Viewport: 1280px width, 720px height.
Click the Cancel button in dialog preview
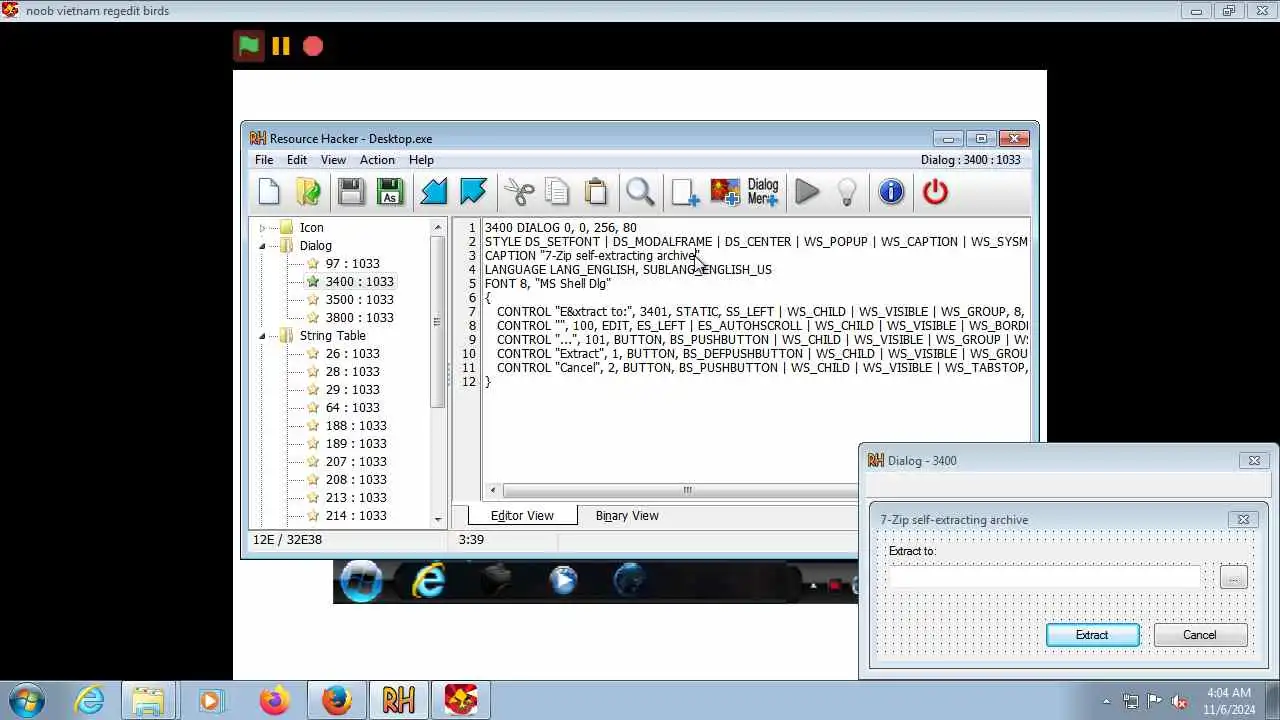(x=1200, y=635)
